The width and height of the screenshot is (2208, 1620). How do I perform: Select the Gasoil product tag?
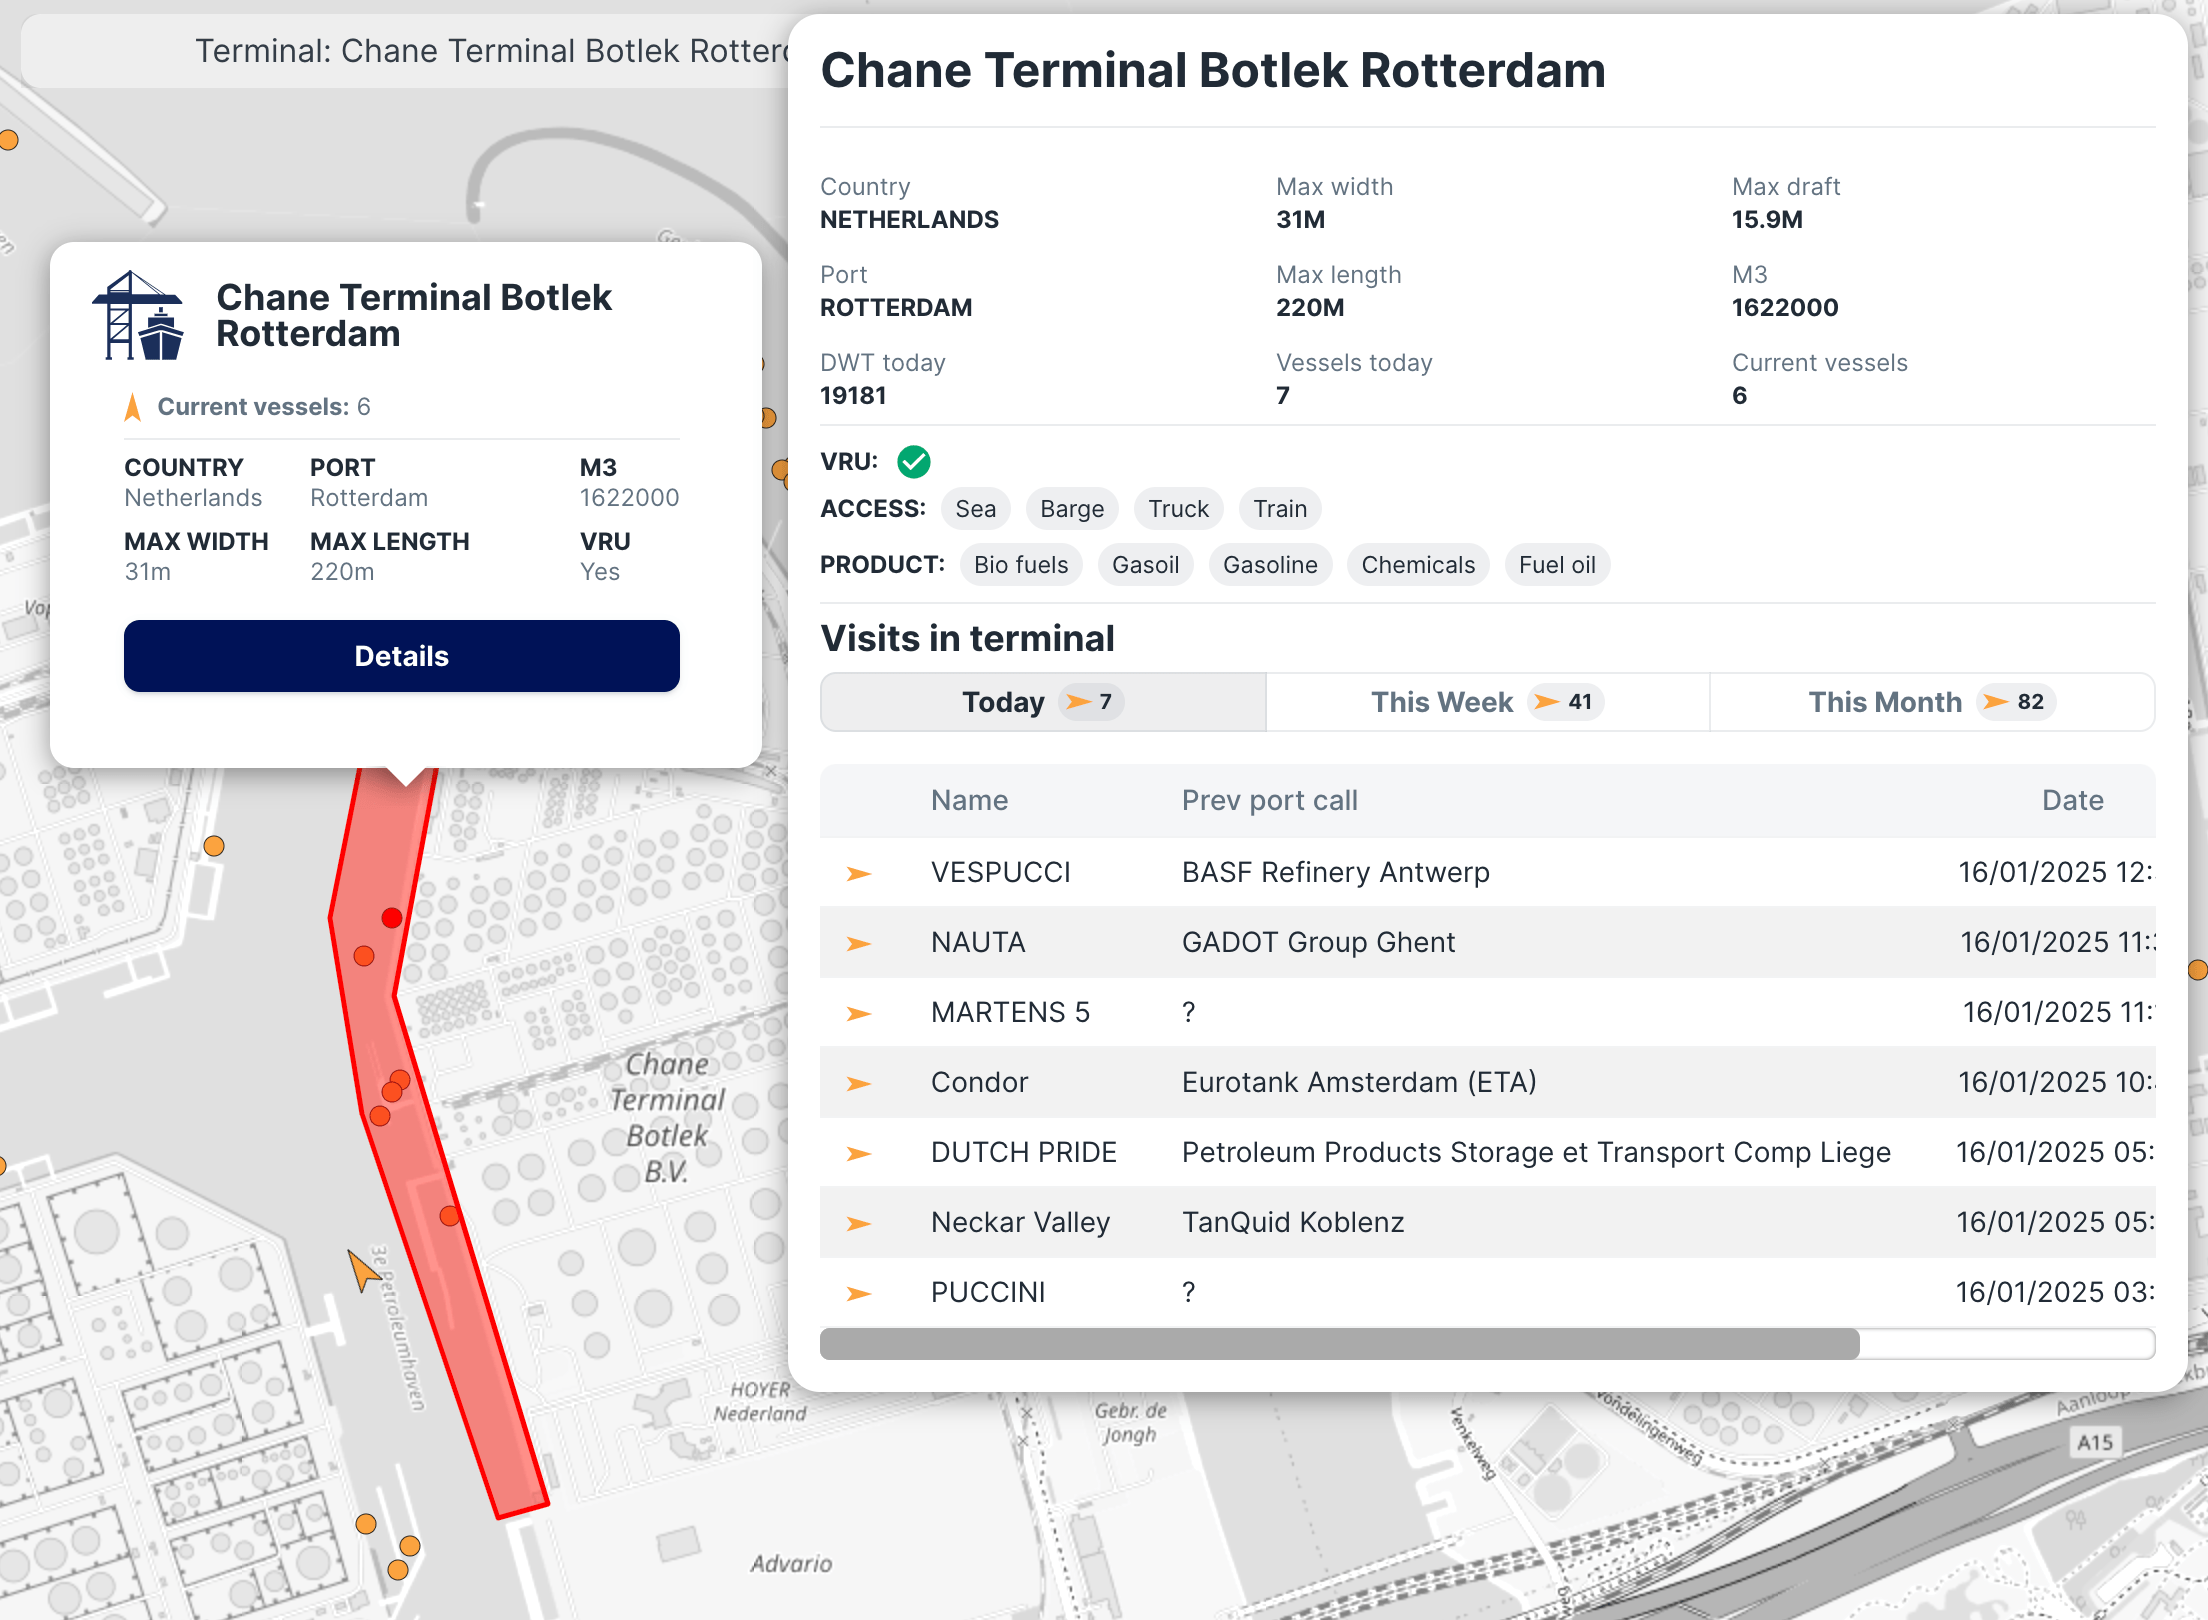[x=1145, y=565]
